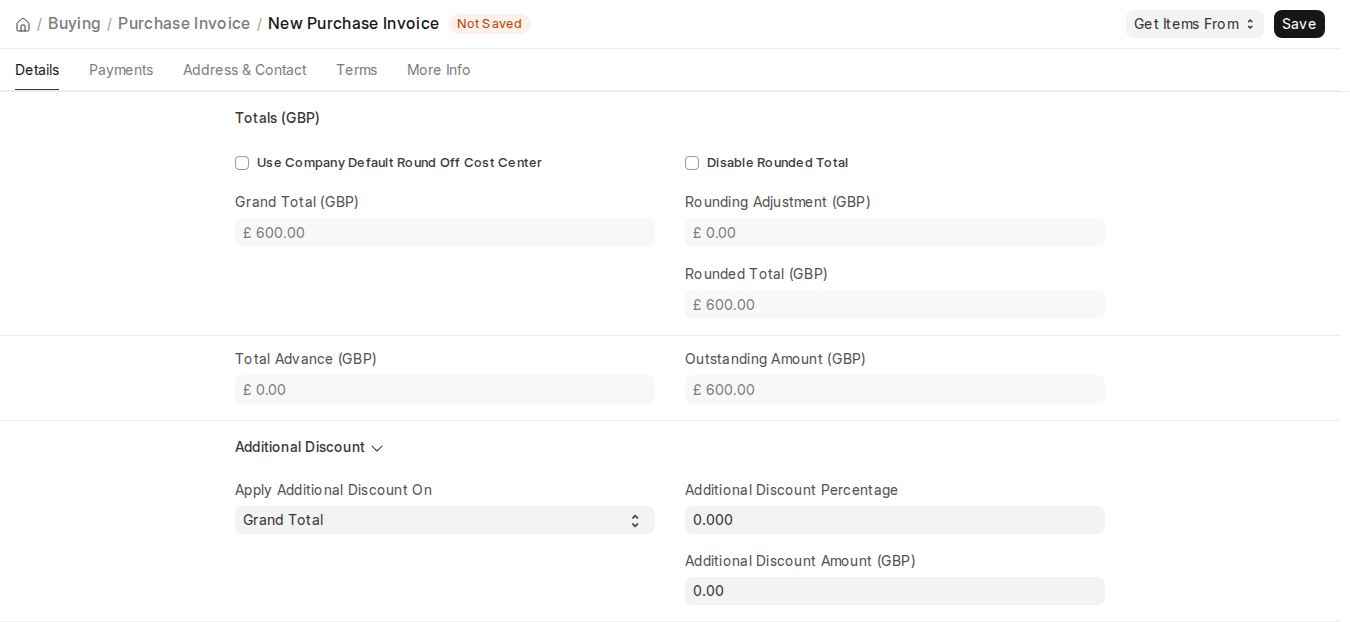
Task: Click the Additional Discount Amount (GBP) field
Action: (895, 591)
